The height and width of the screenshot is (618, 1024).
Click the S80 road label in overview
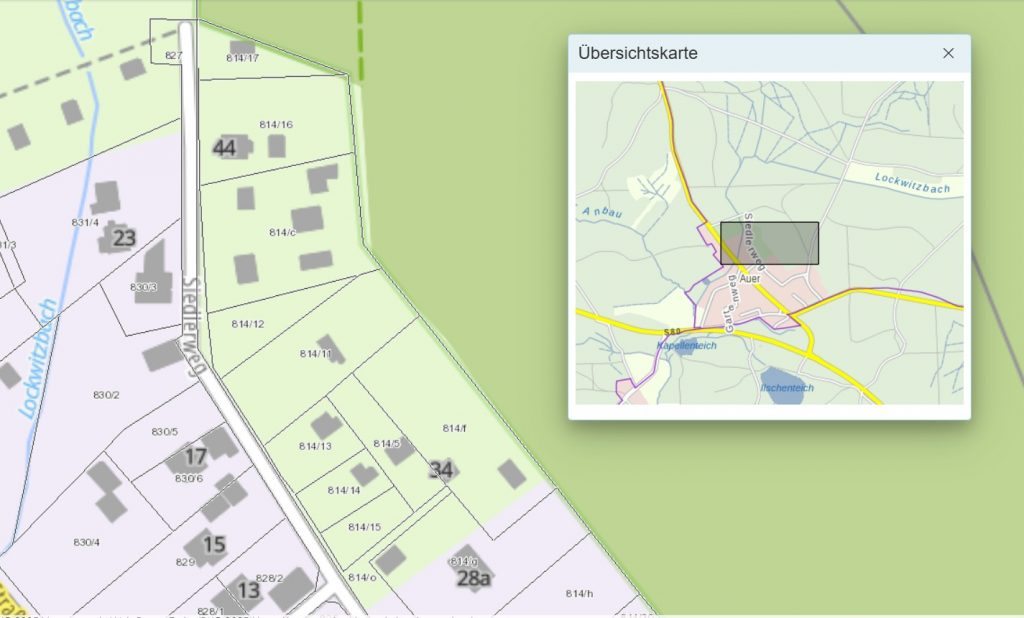pos(672,332)
